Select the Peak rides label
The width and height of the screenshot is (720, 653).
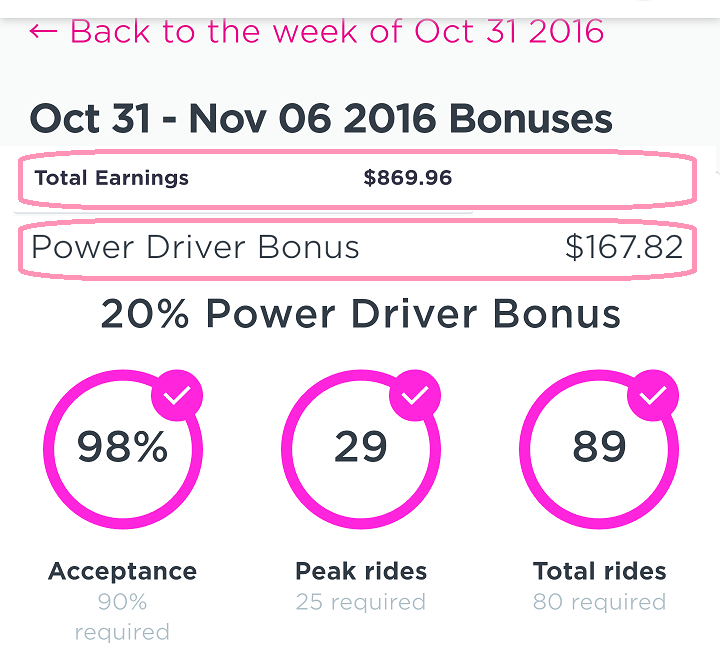[x=361, y=572]
